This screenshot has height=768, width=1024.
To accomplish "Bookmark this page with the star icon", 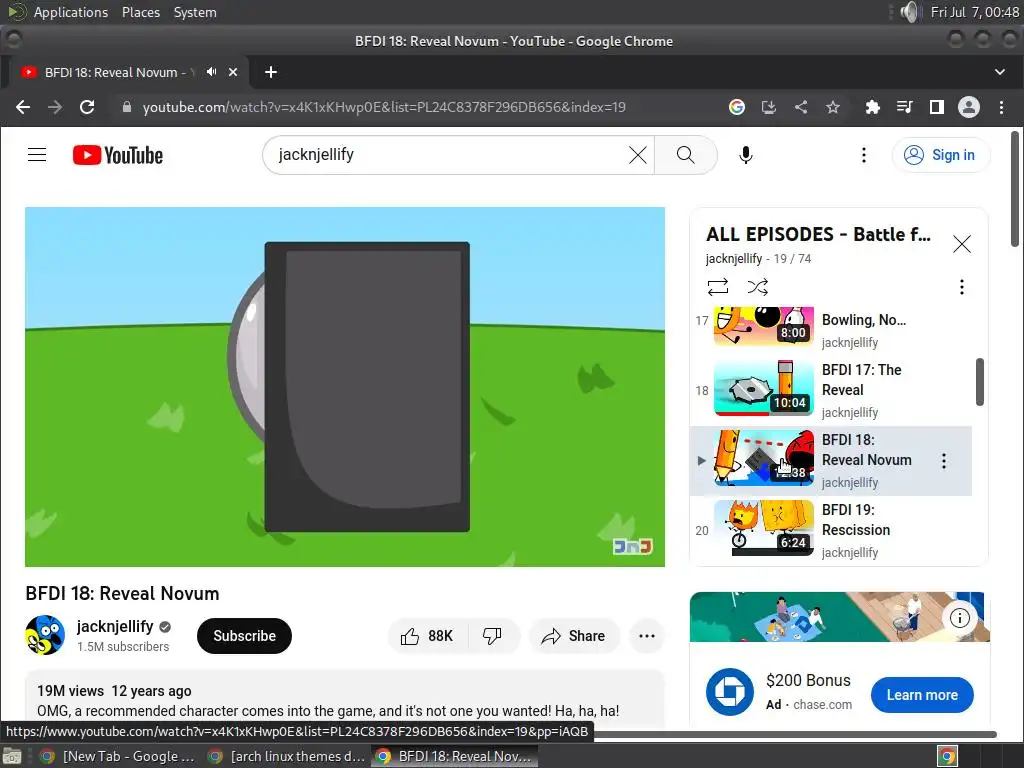I will [833, 107].
